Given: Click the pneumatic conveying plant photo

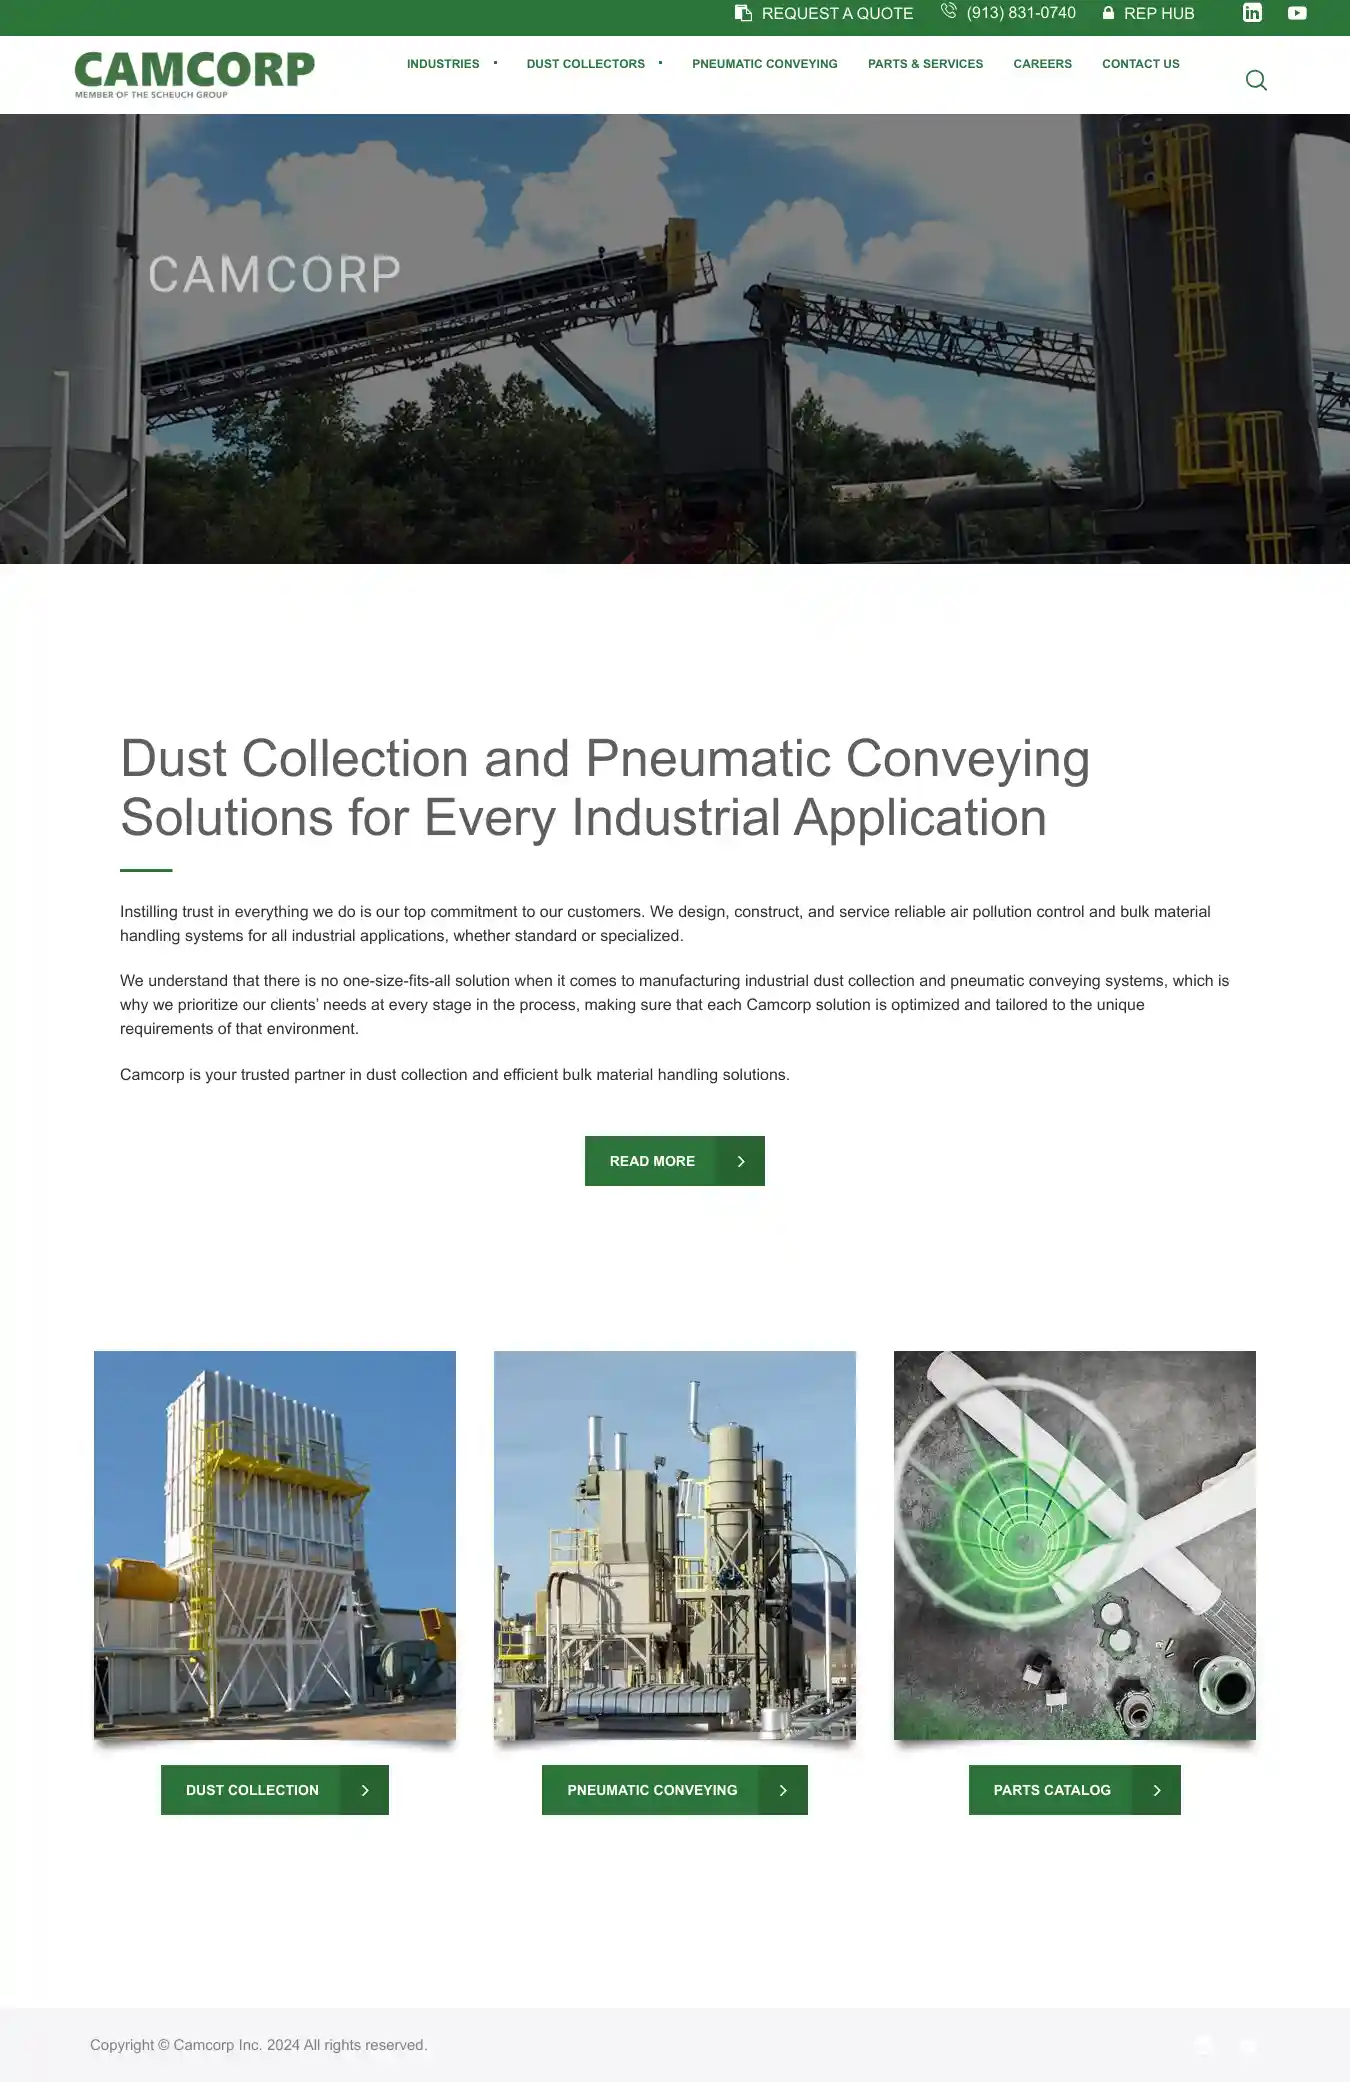Looking at the screenshot, I should point(675,1545).
